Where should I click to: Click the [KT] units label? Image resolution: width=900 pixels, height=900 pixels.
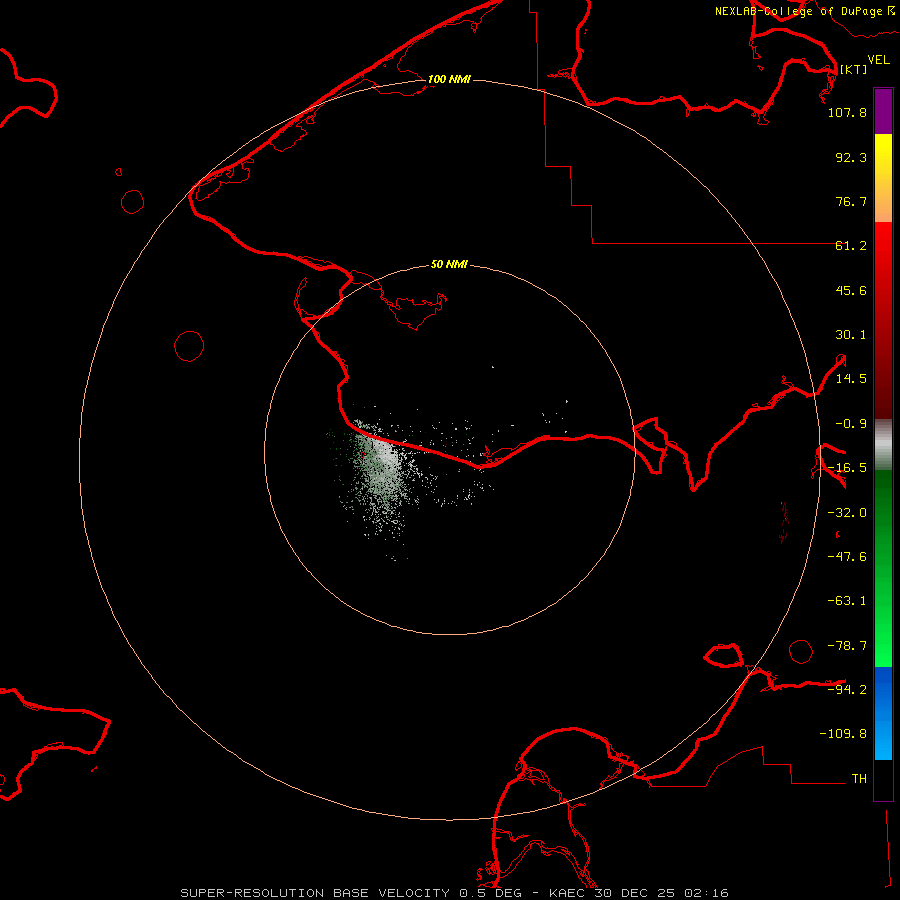[x=853, y=69]
